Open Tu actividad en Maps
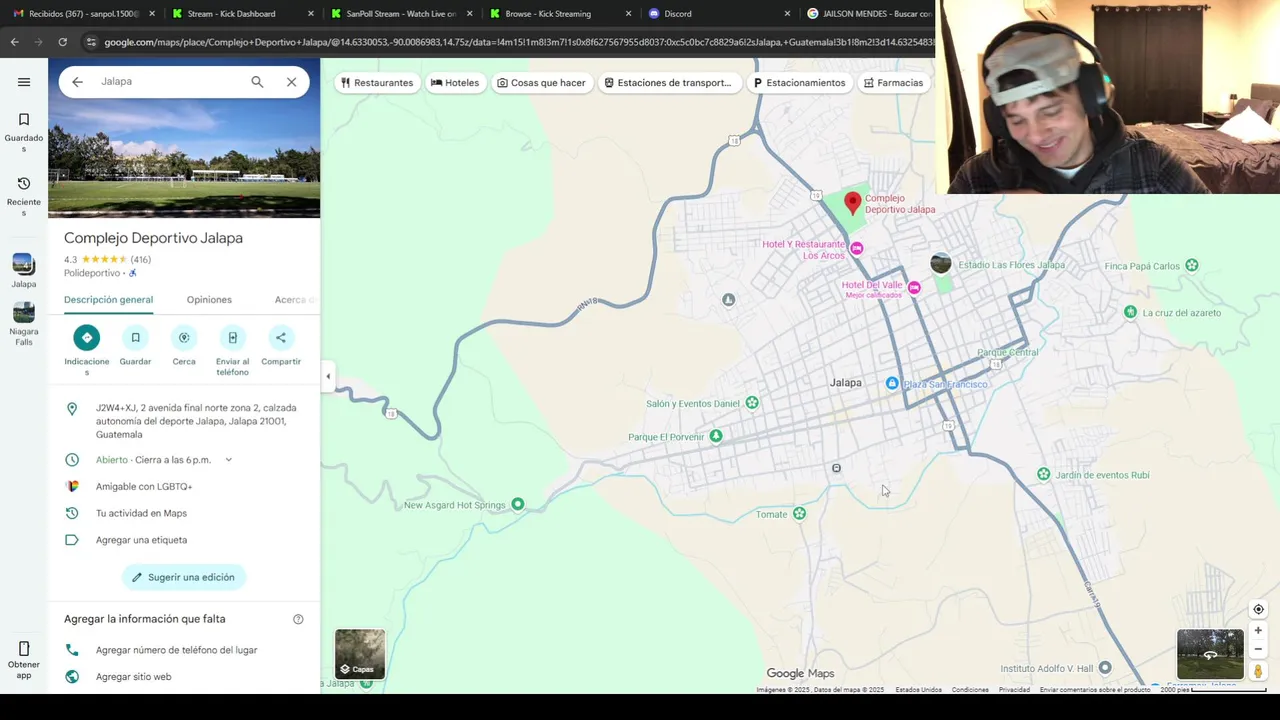The height and width of the screenshot is (720, 1280). coord(184,513)
